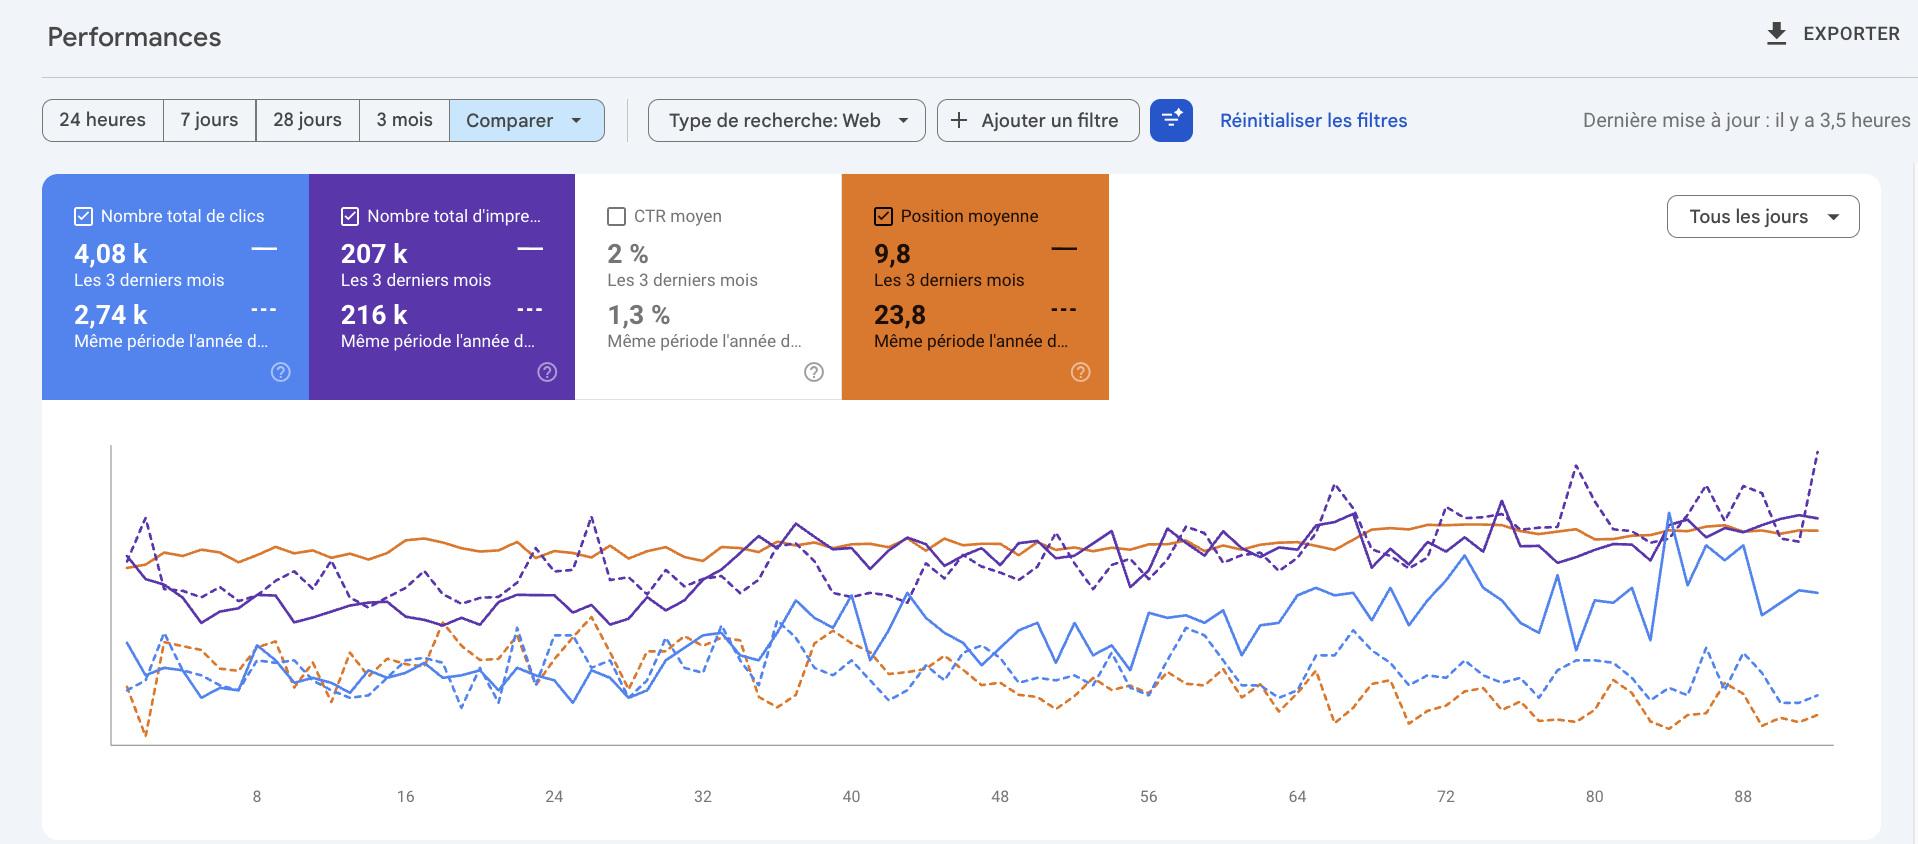Screen dimensions: 1918x844
Task: Open help icon on CTR moyen card
Action: tap(814, 372)
